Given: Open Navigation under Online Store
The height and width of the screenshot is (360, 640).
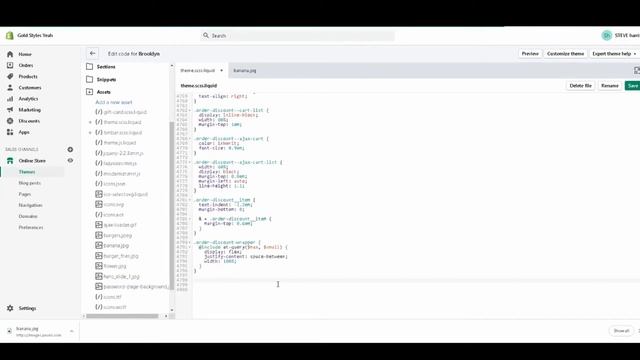Looking at the screenshot, I should [30, 205].
